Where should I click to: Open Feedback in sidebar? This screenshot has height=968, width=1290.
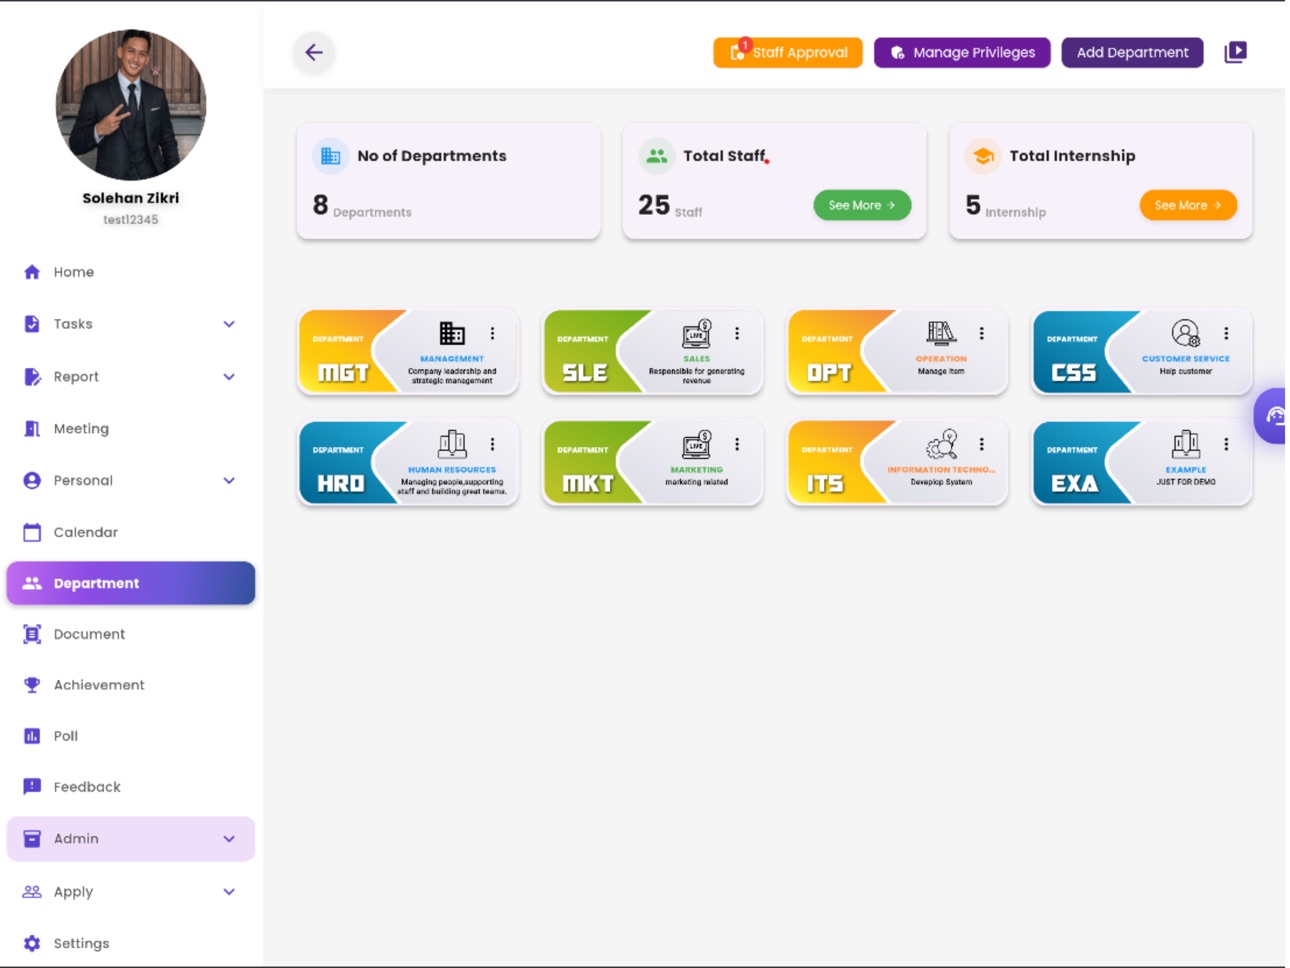click(x=131, y=787)
